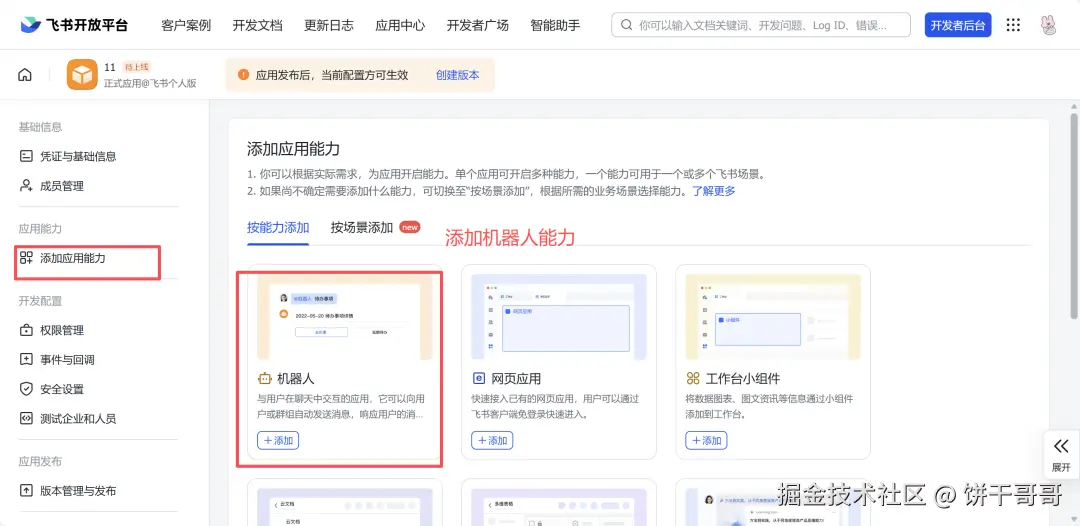This screenshot has width=1080, height=526.
Task: Click the 凭证与基础信息 sidebar icon
Action: click(26, 156)
